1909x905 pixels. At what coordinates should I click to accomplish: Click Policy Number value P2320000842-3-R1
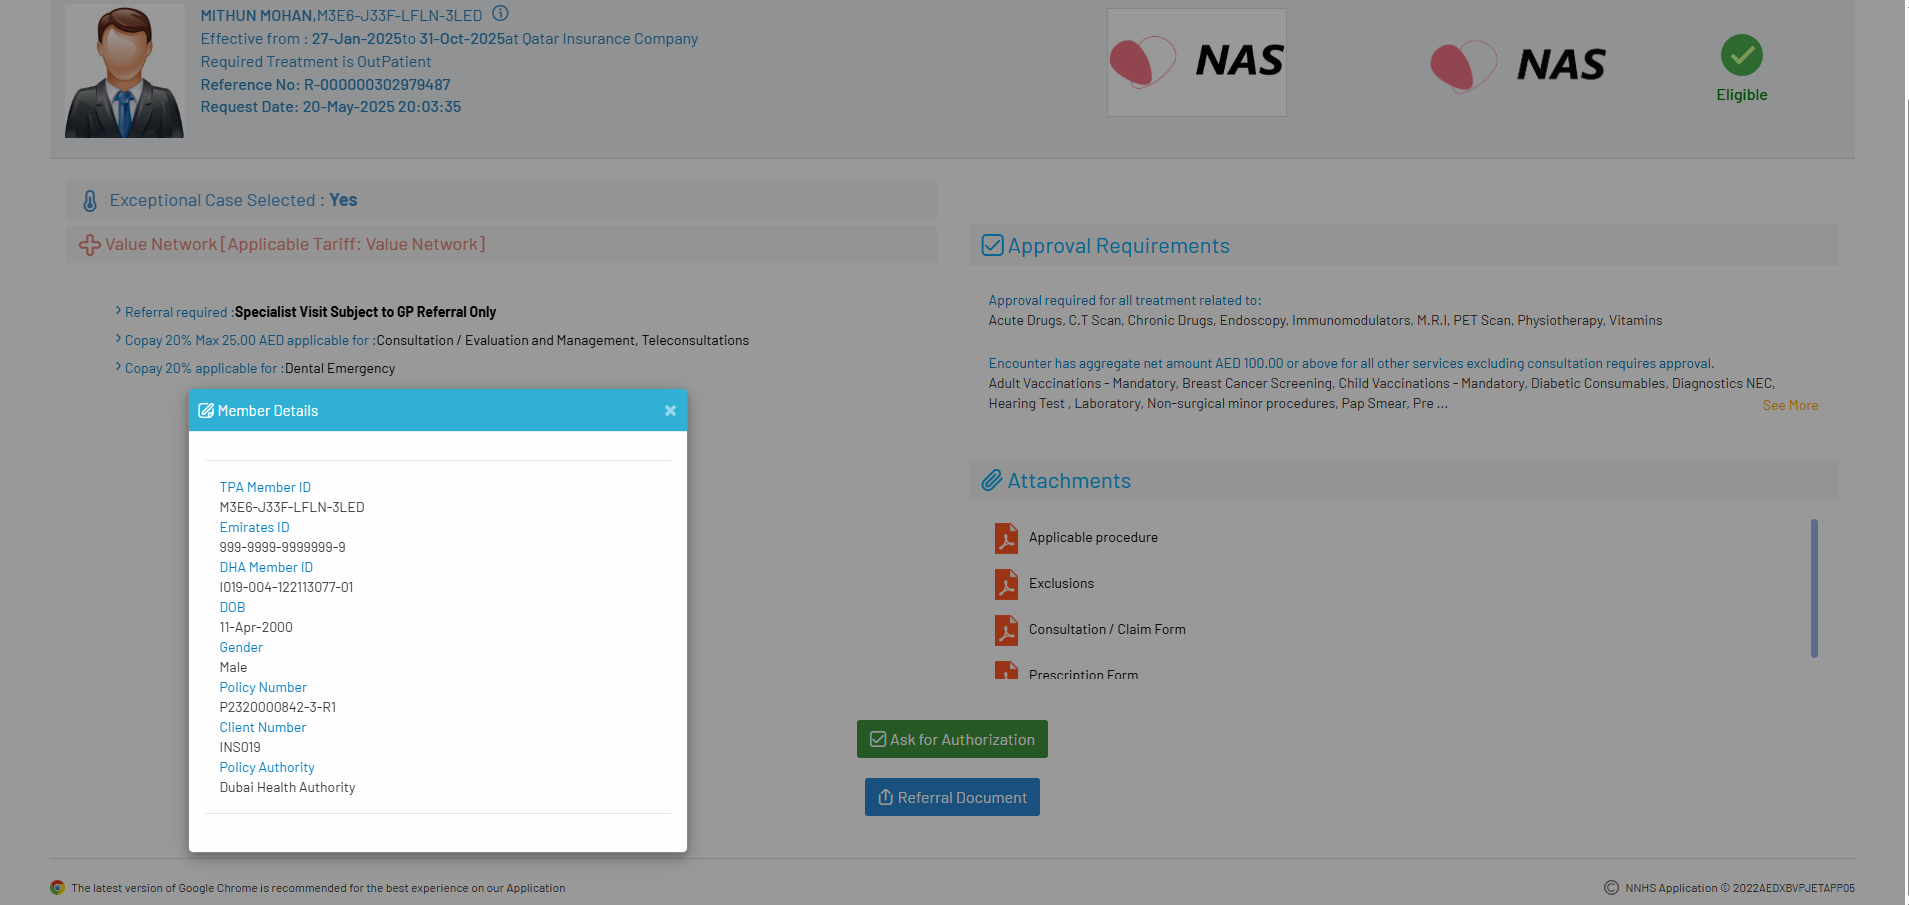click(278, 708)
